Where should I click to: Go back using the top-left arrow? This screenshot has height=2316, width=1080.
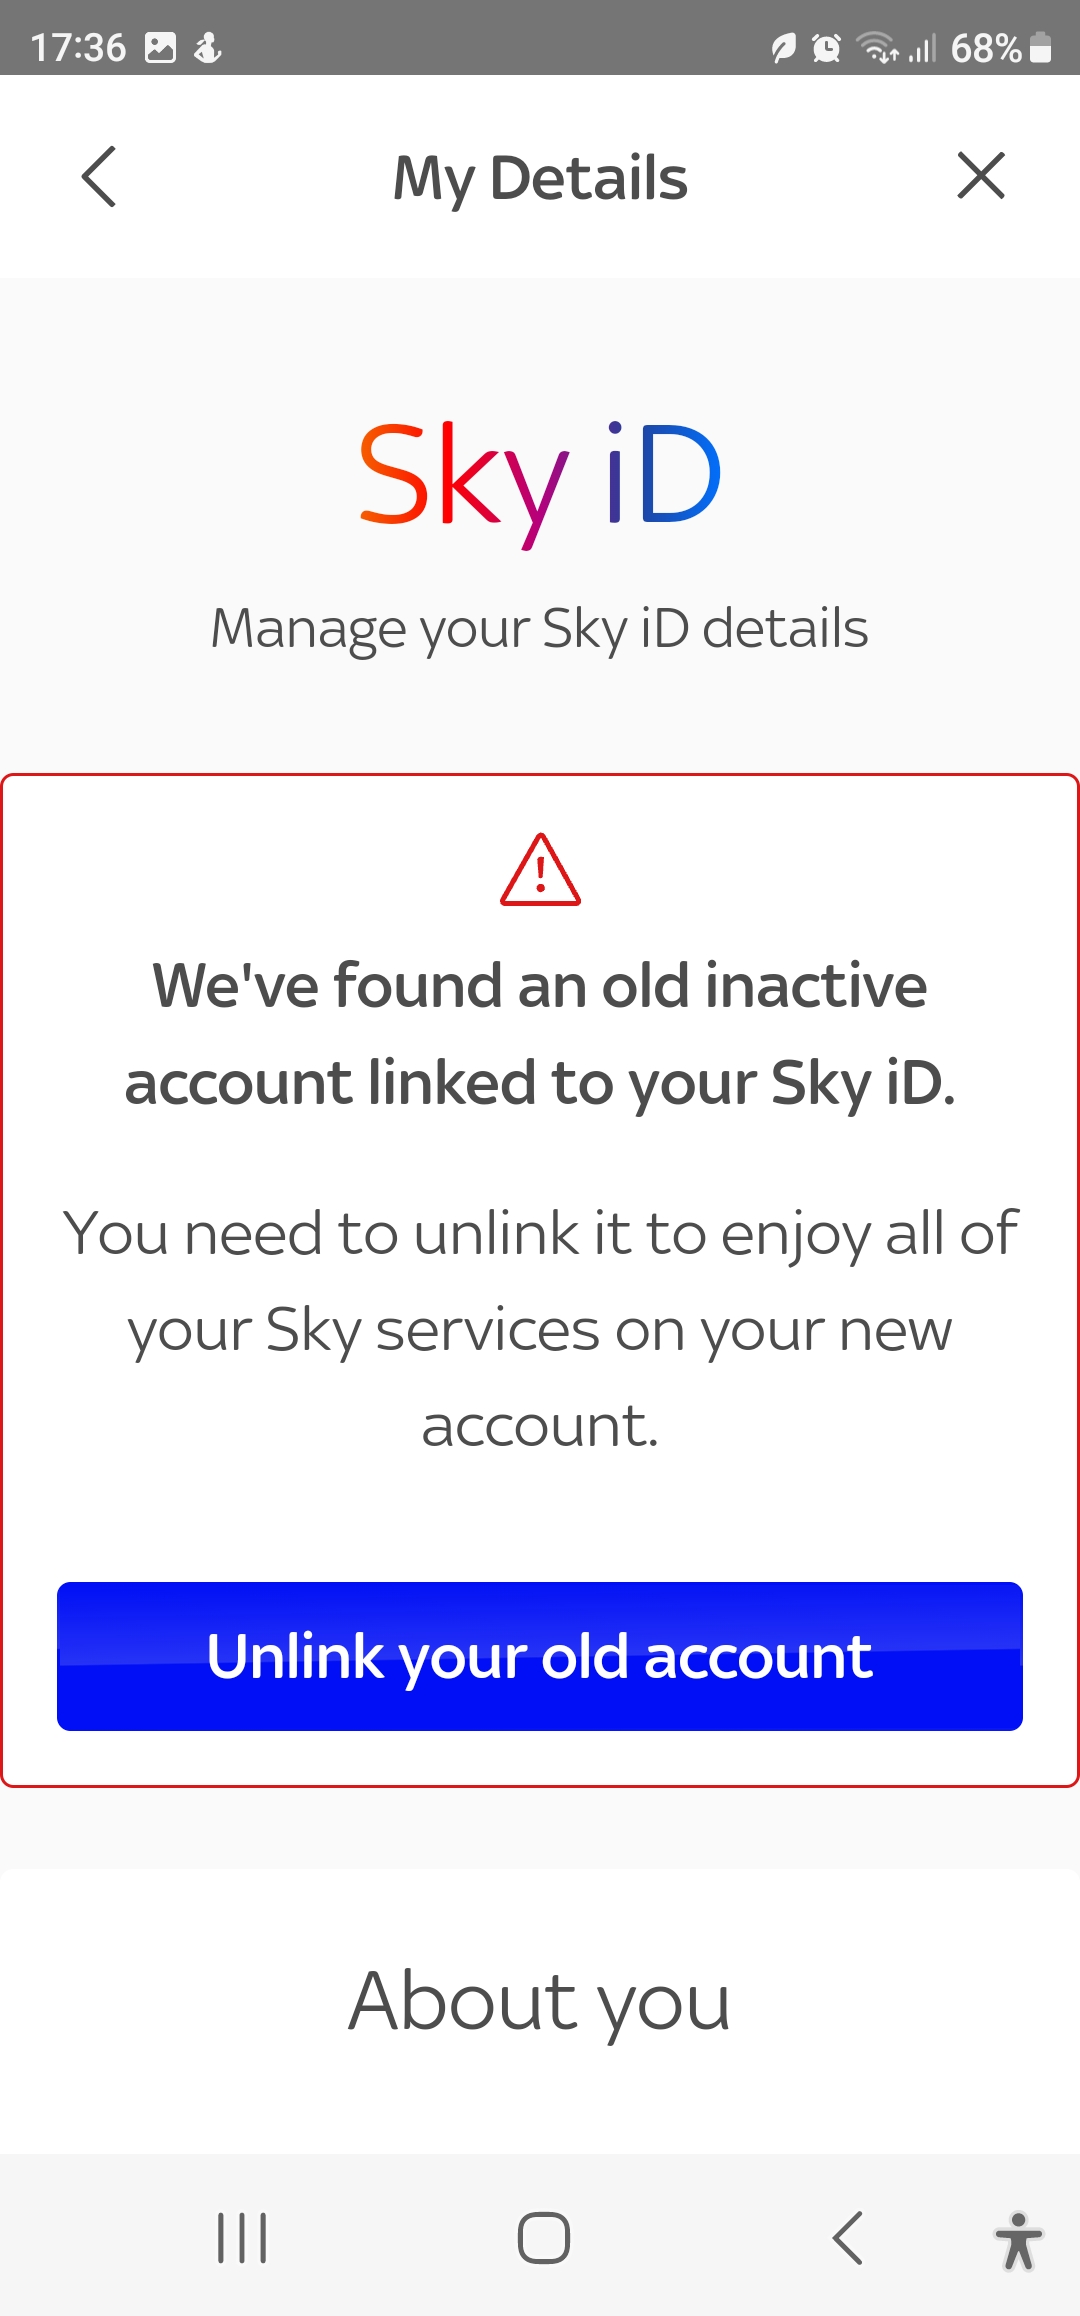click(98, 177)
